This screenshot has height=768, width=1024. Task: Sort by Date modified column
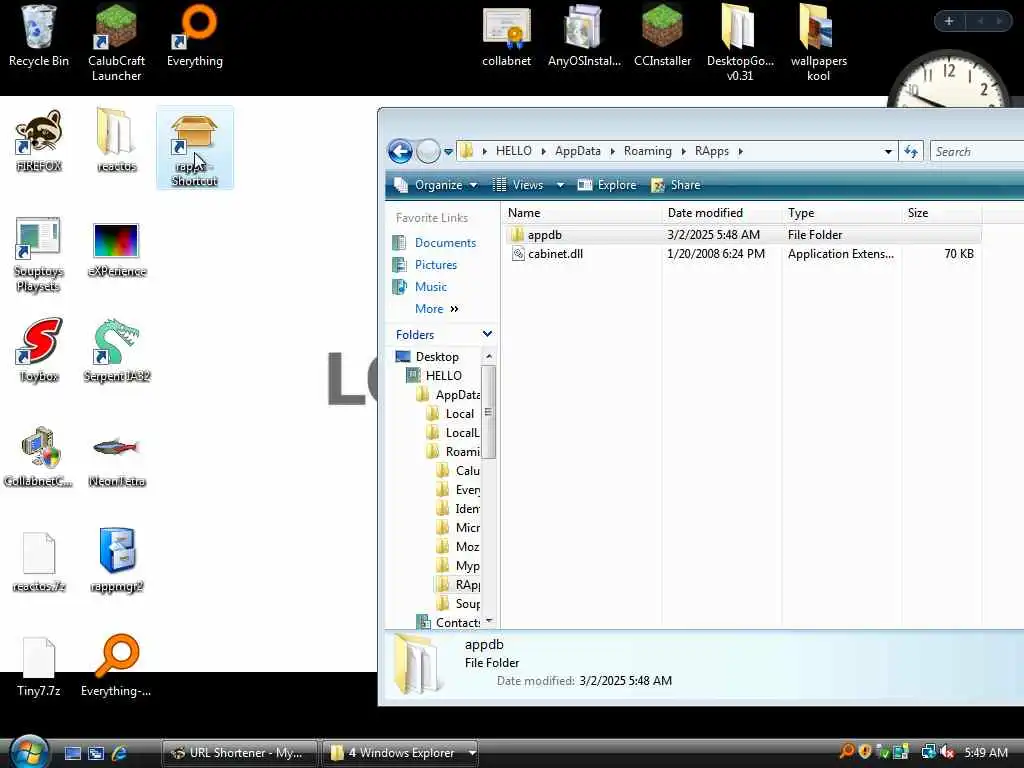point(722,213)
